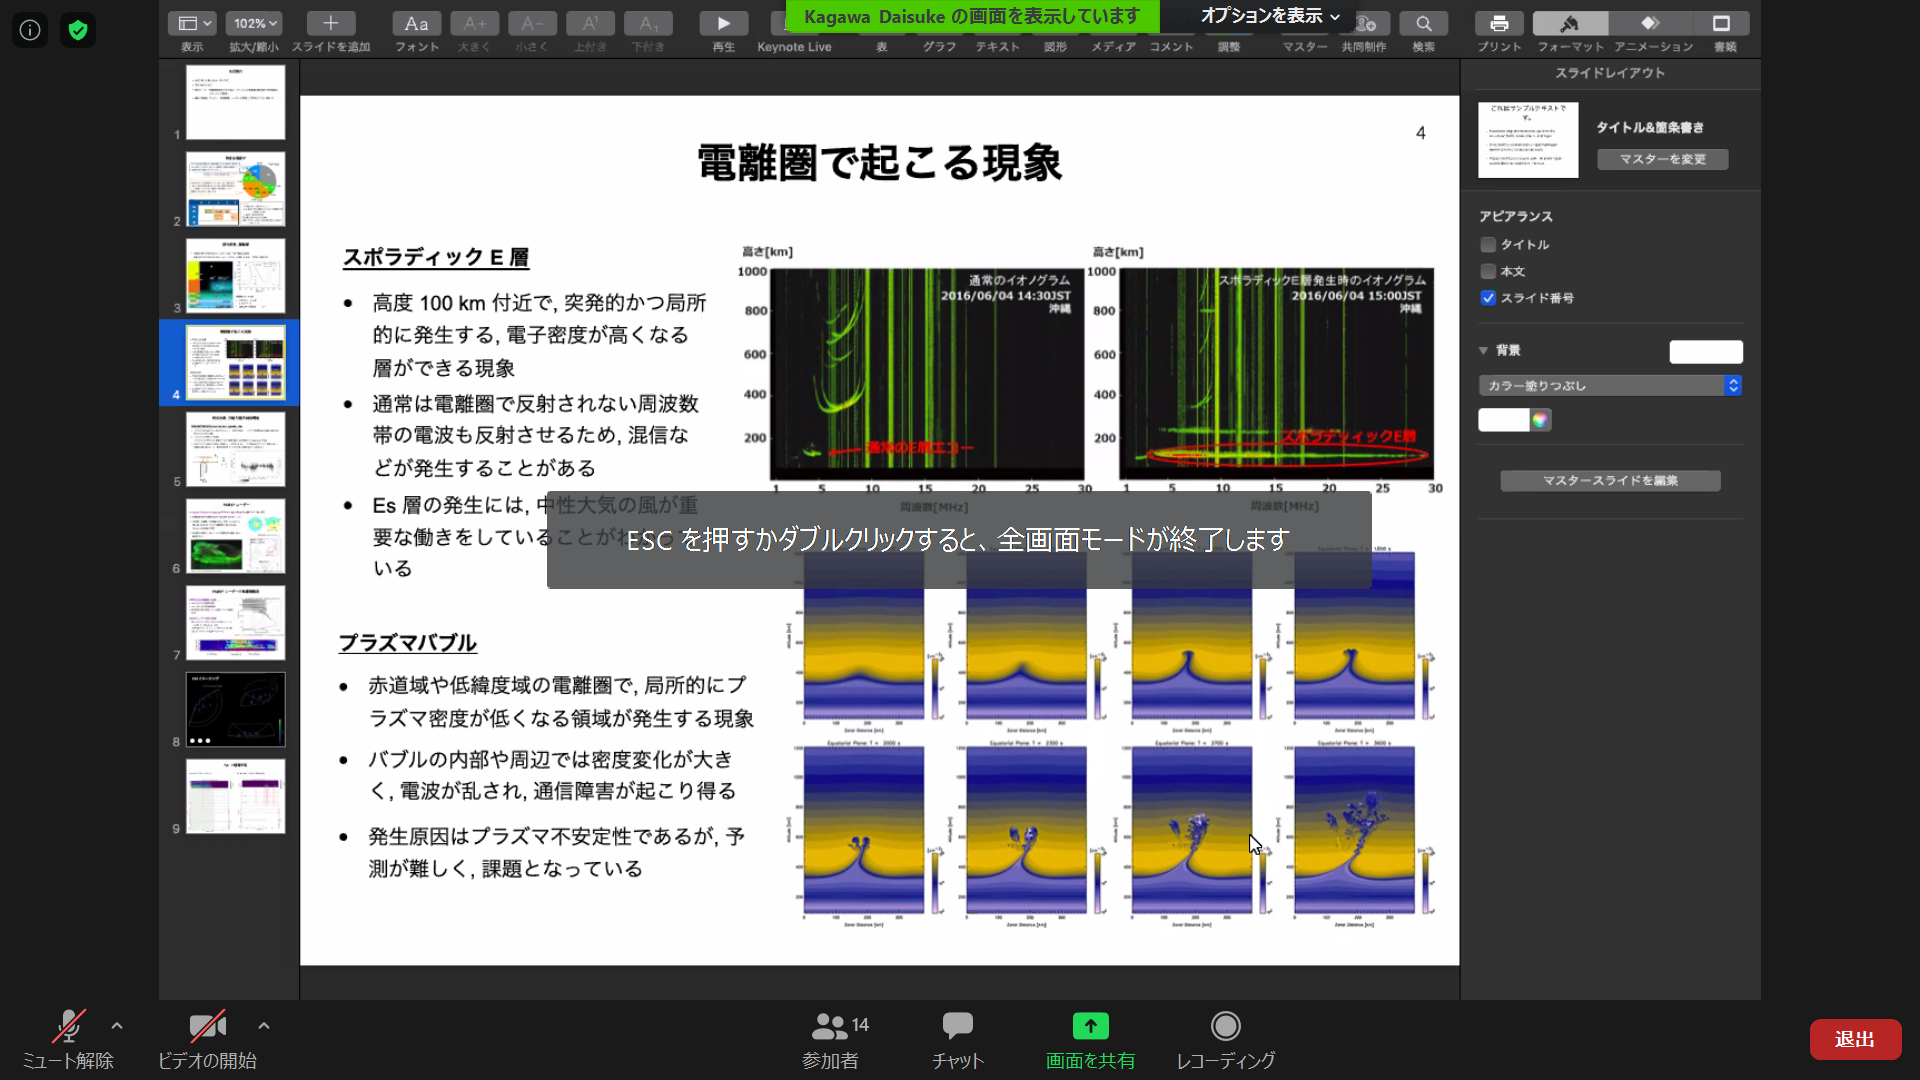Open the Keynote Live toolbar item

pyautogui.click(x=794, y=46)
